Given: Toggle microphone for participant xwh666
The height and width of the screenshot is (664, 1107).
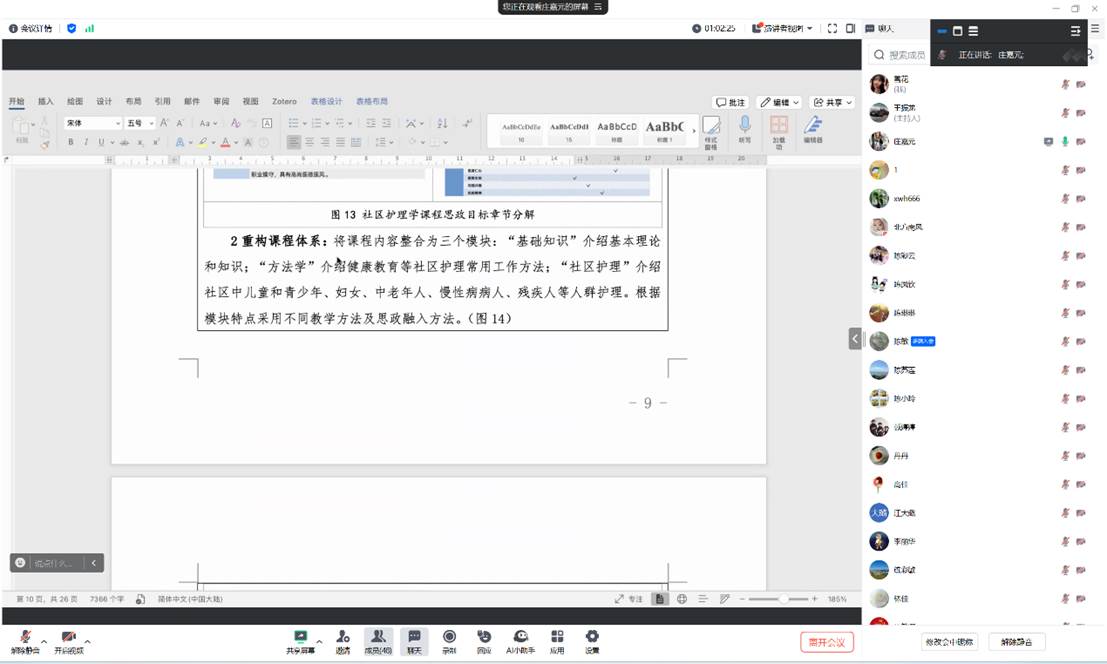Looking at the screenshot, I should [1065, 198].
